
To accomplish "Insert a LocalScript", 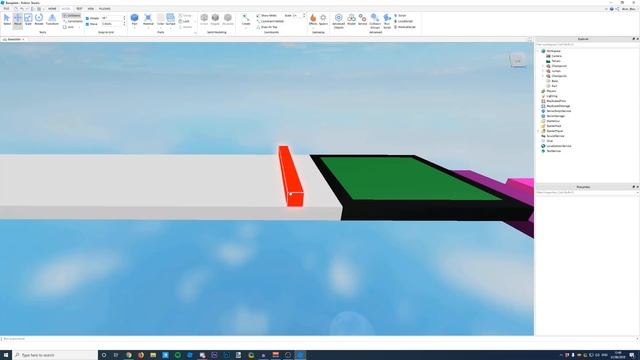I will [x=403, y=21].
